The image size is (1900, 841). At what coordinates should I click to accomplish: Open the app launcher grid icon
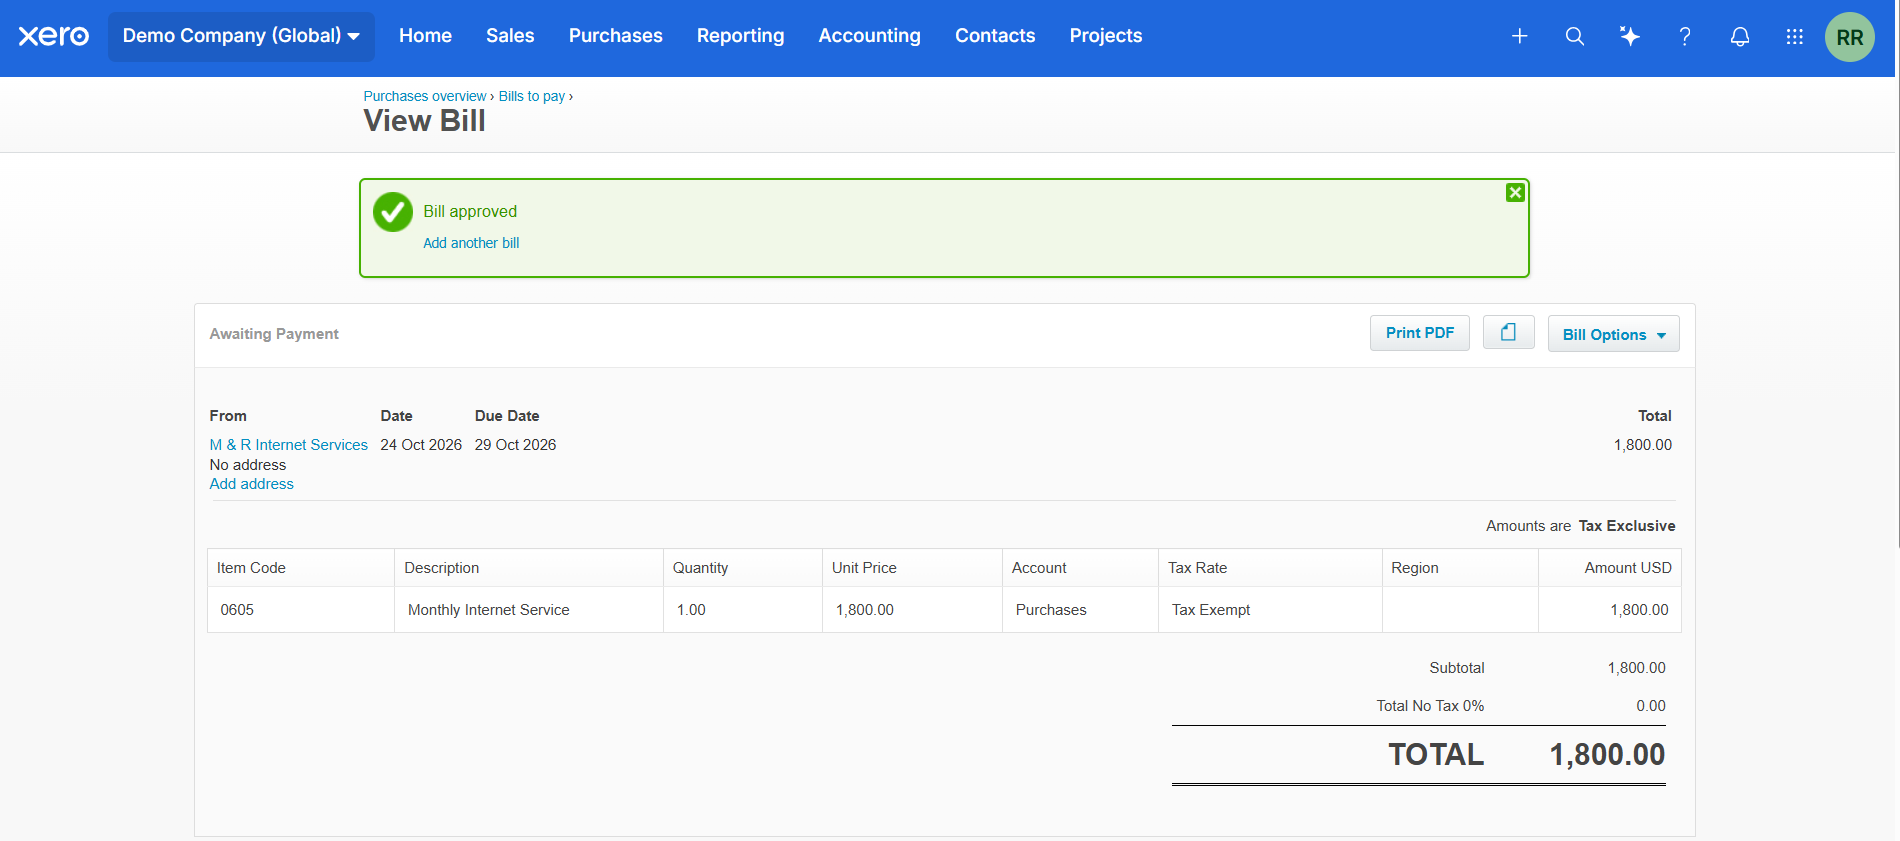[1794, 36]
